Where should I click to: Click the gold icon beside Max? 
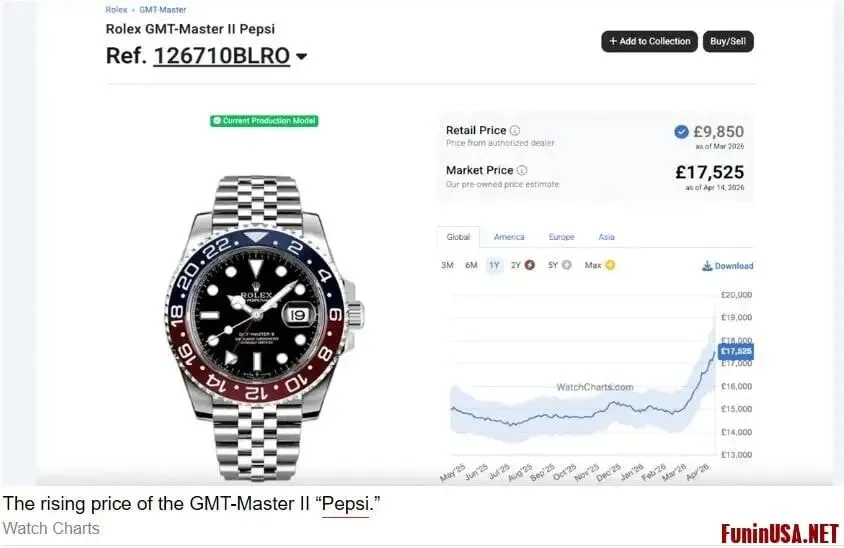pyautogui.click(x=610, y=265)
